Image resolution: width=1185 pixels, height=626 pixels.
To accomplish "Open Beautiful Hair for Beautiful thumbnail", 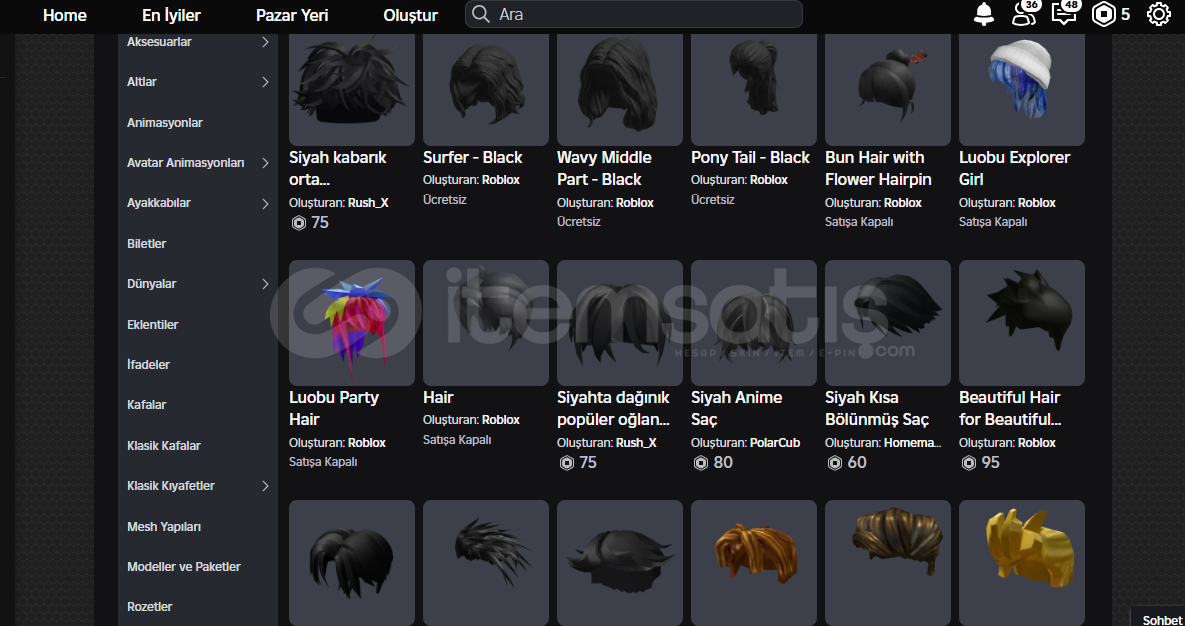I will pos(1022,323).
